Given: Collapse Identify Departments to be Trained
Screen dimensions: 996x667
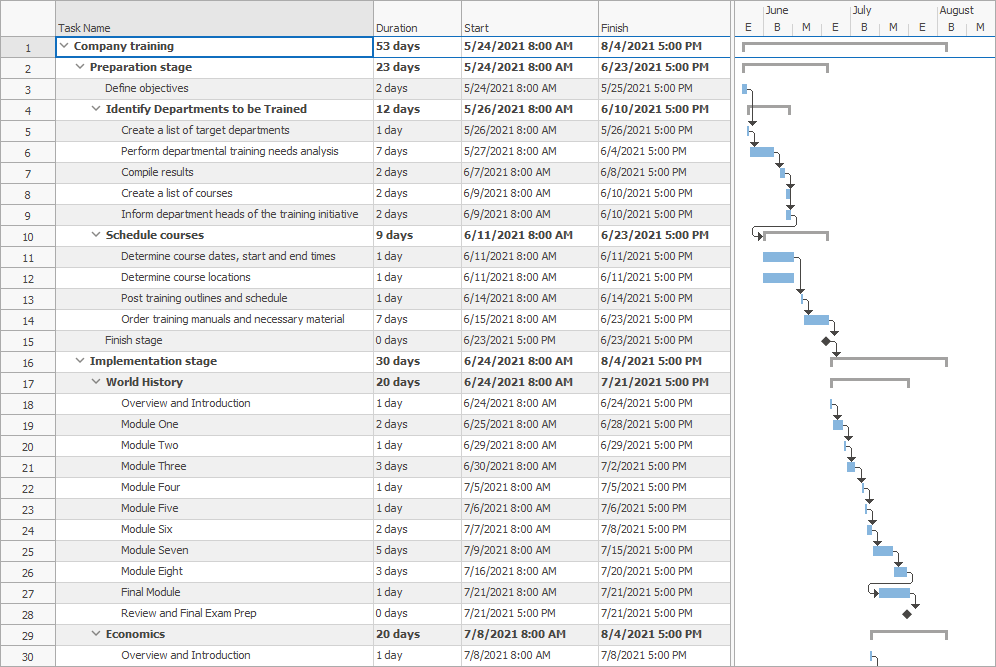Looking at the screenshot, I should pos(96,109).
